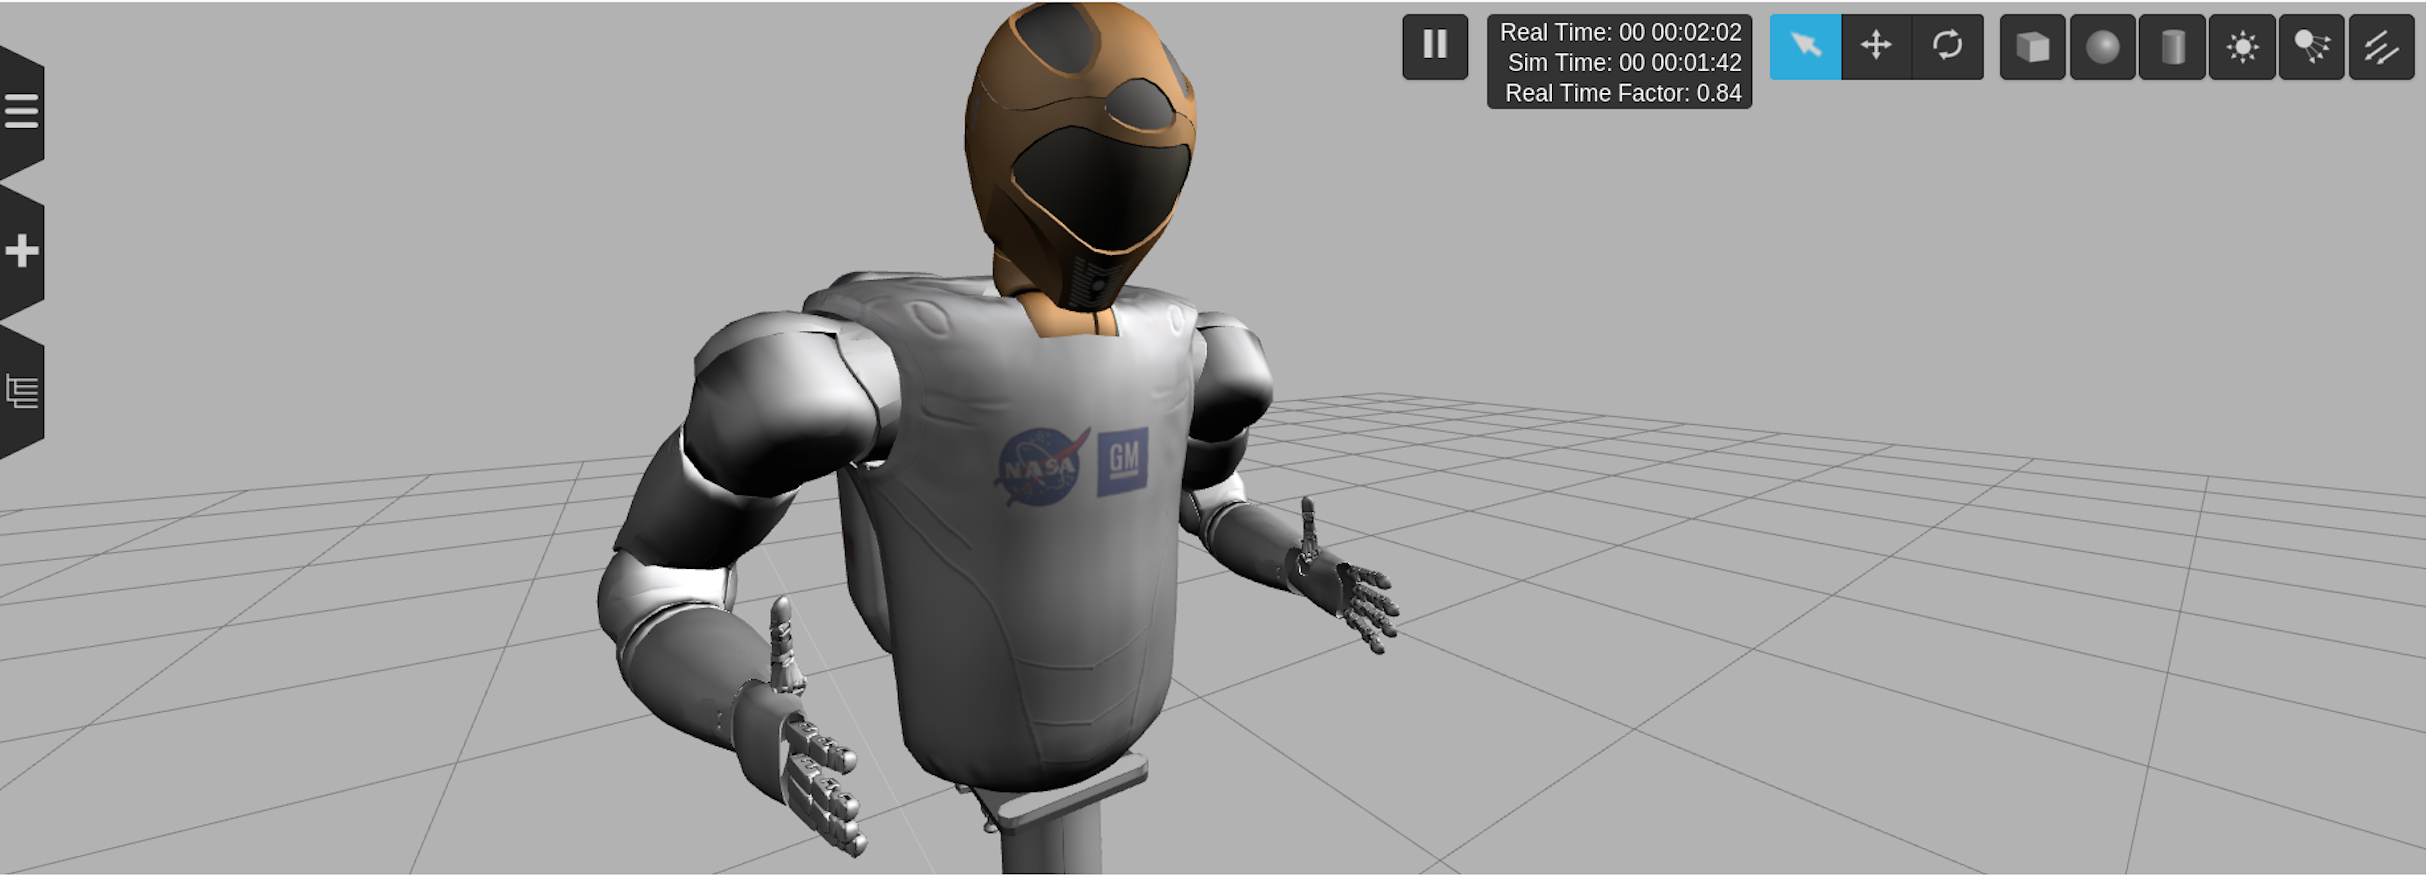Image resolution: width=2426 pixels, height=876 pixels.
Task: Open the scene tree panel tab
Action: (x=21, y=391)
